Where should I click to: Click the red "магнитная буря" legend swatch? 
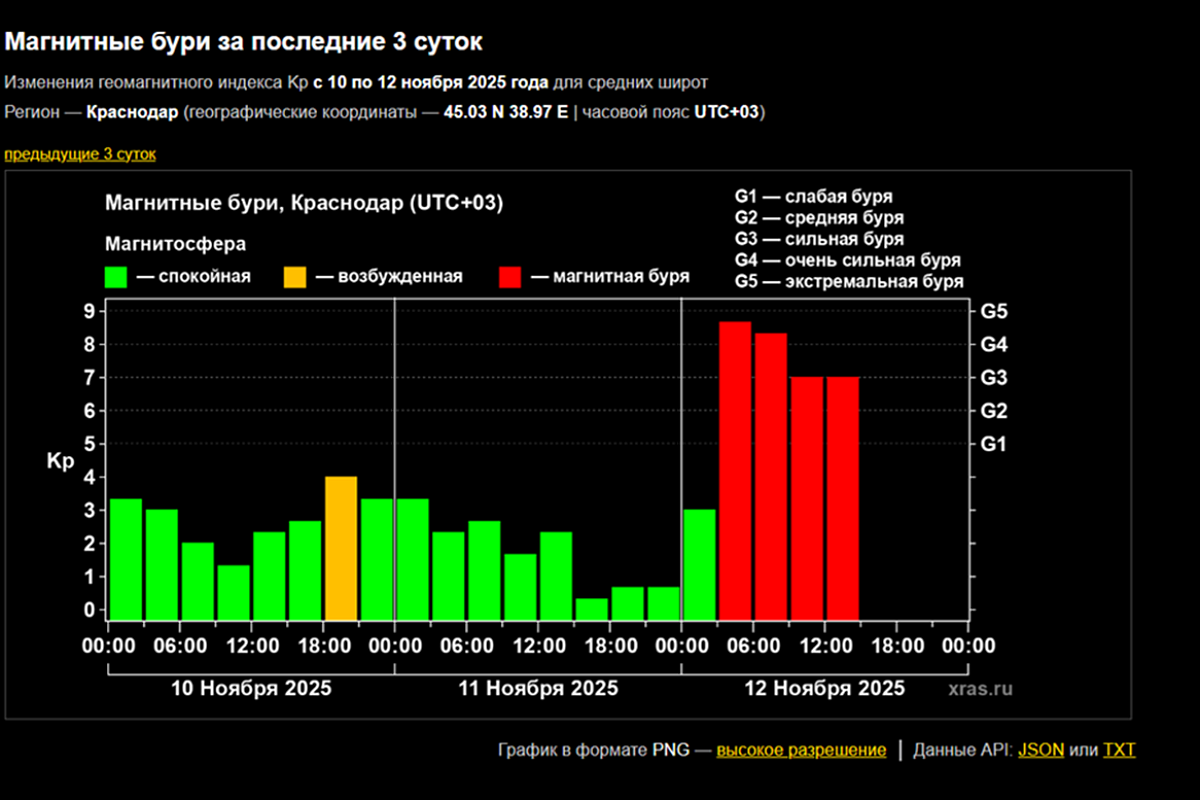coord(510,276)
